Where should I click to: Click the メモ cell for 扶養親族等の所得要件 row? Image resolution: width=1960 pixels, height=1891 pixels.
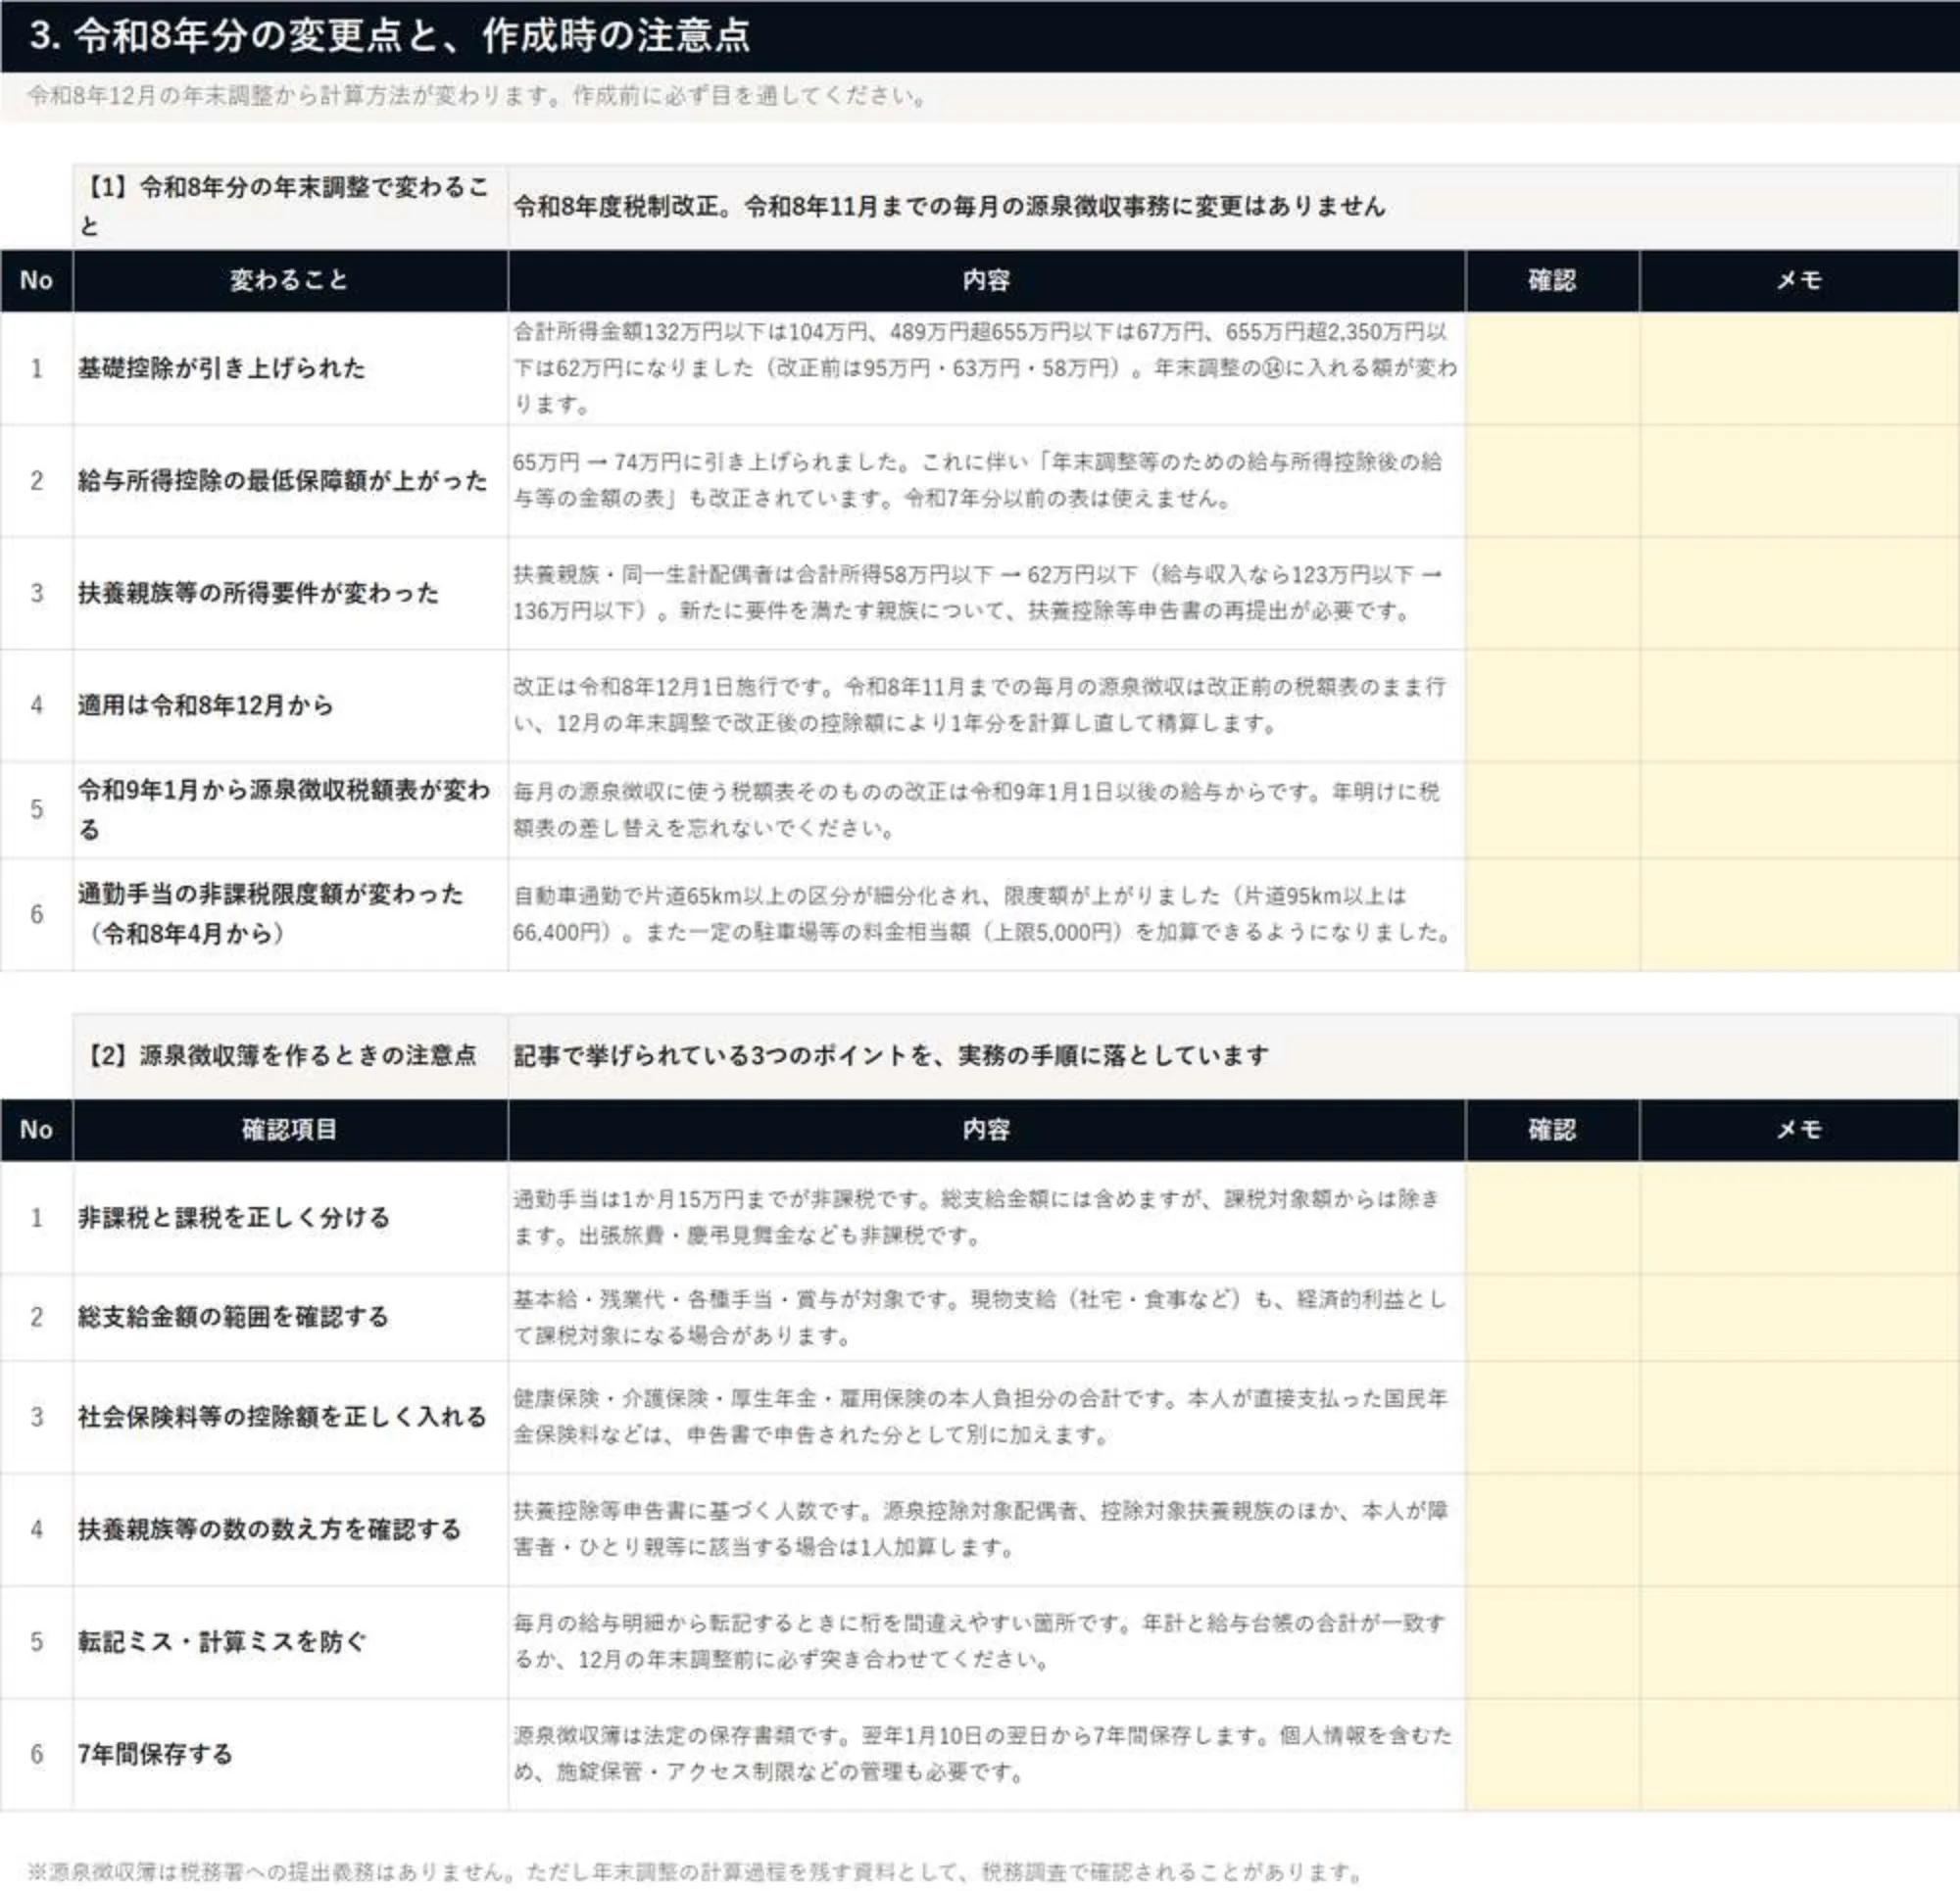click(x=1799, y=593)
